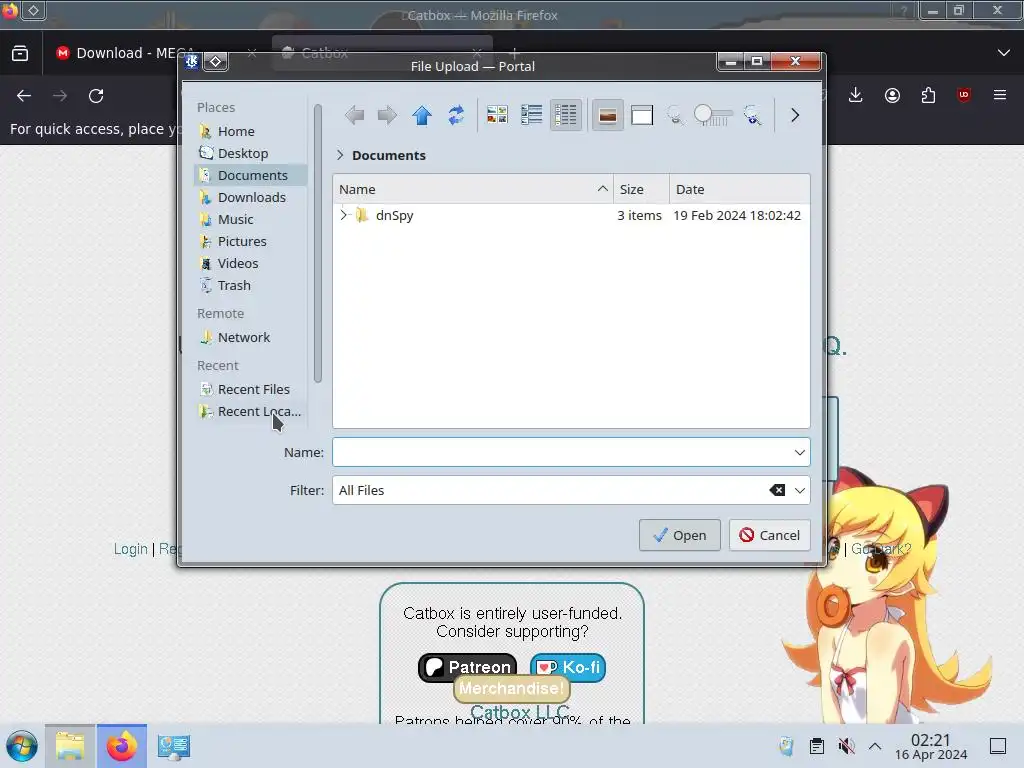Reload the page in Firefox
This screenshot has height=768, width=1024.
point(96,96)
